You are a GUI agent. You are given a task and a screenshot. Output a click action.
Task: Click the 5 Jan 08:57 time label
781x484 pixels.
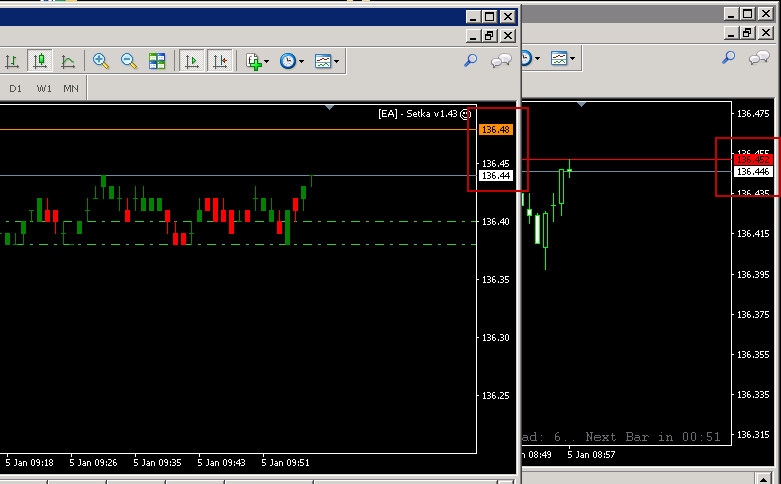(591, 455)
